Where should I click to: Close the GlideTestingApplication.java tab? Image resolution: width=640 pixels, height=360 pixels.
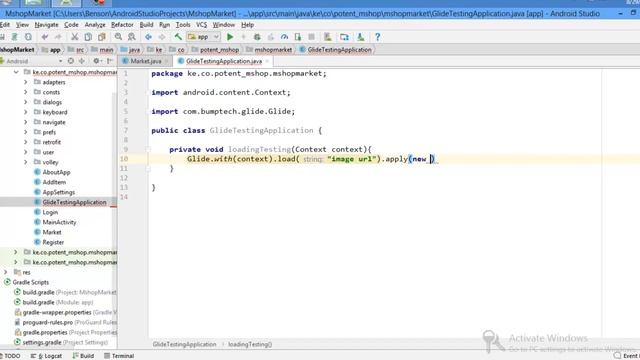coord(267,61)
